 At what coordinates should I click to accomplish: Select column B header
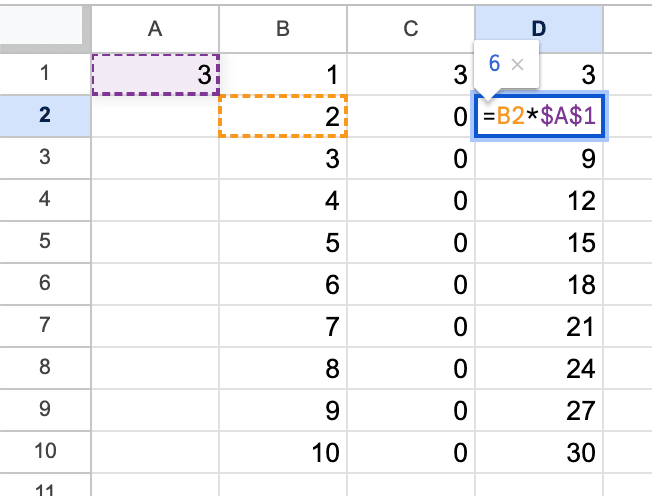(x=283, y=29)
